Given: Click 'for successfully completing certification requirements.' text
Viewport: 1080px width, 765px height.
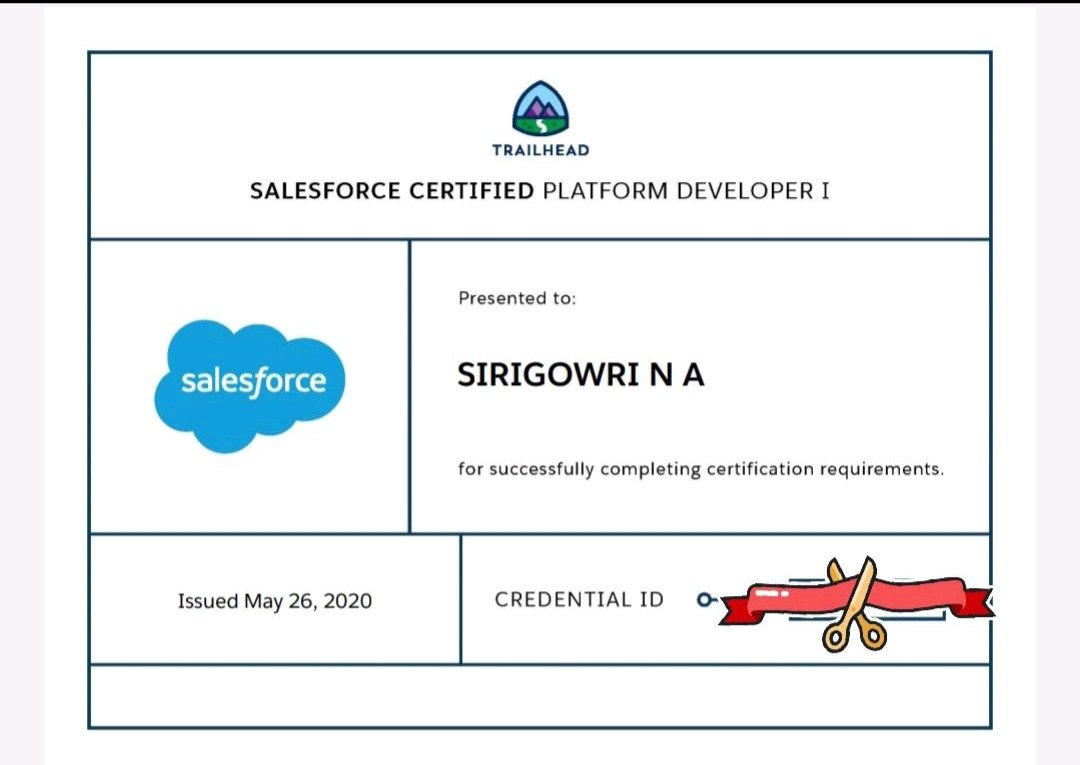Looking at the screenshot, I should 700,470.
